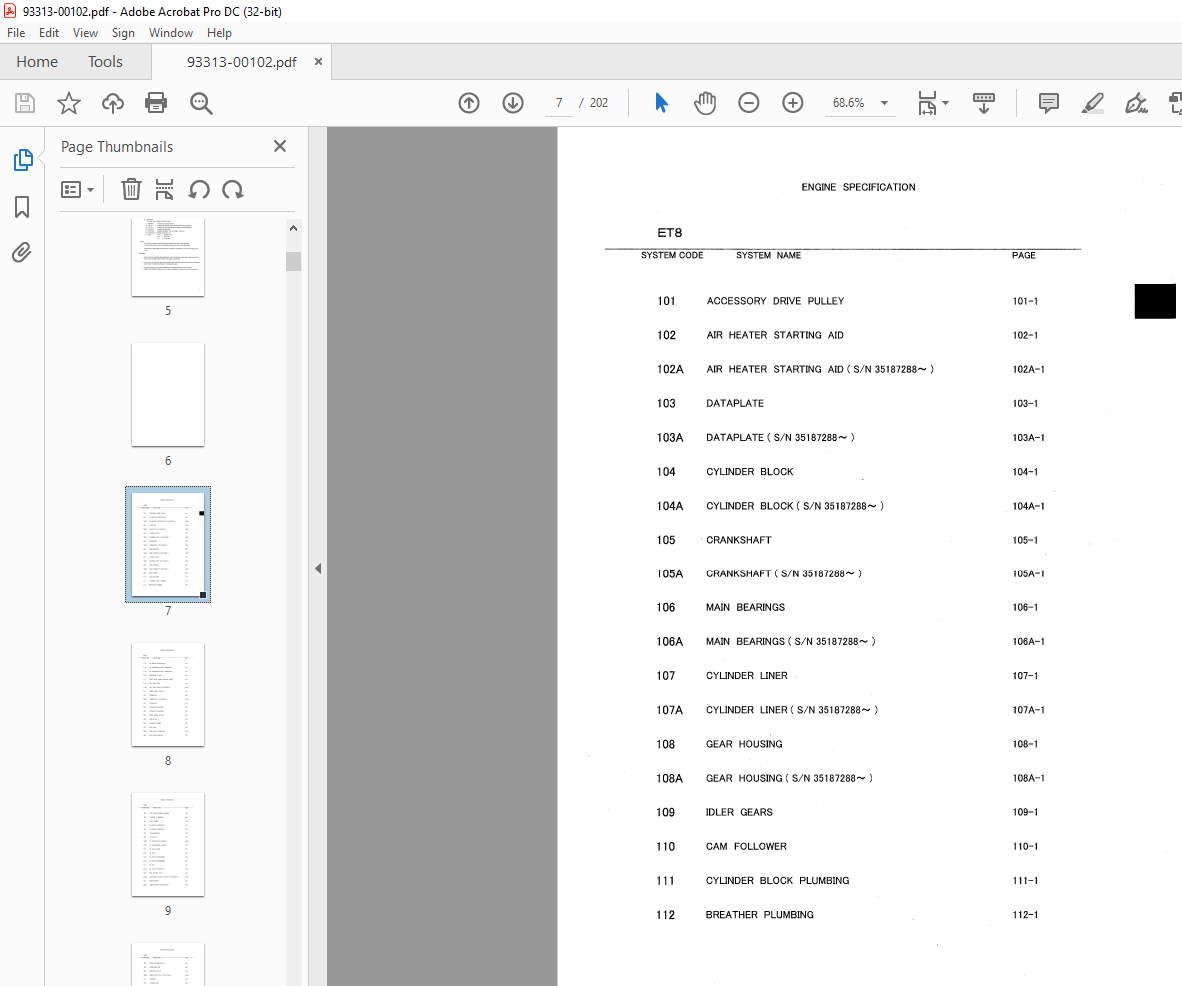1182x986 pixels.
Task: Click the 'CYLINDER BLOCK PLUMBING' entry
Action: pos(777,880)
